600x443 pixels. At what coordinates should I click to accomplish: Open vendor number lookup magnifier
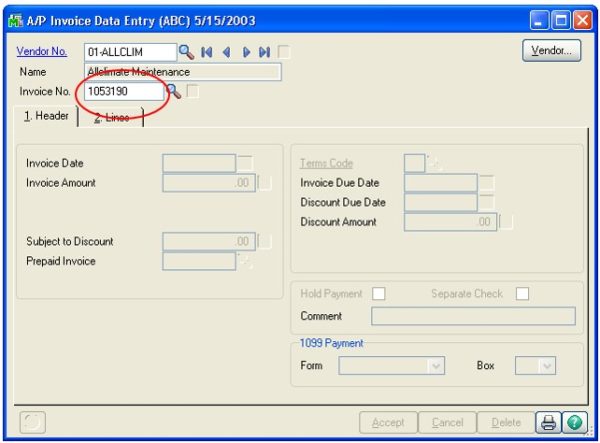point(186,52)
